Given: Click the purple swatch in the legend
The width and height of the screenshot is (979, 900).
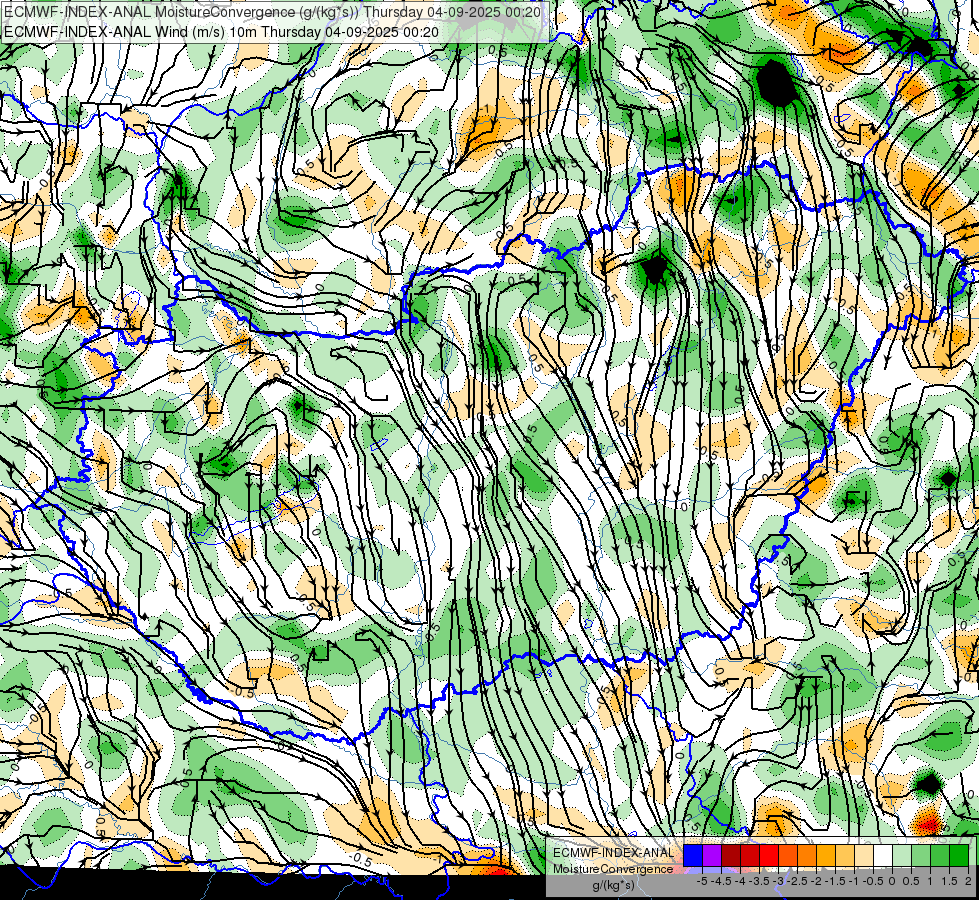Looking at the screenshot, I should pyautogui.click(x=712, y=856).
